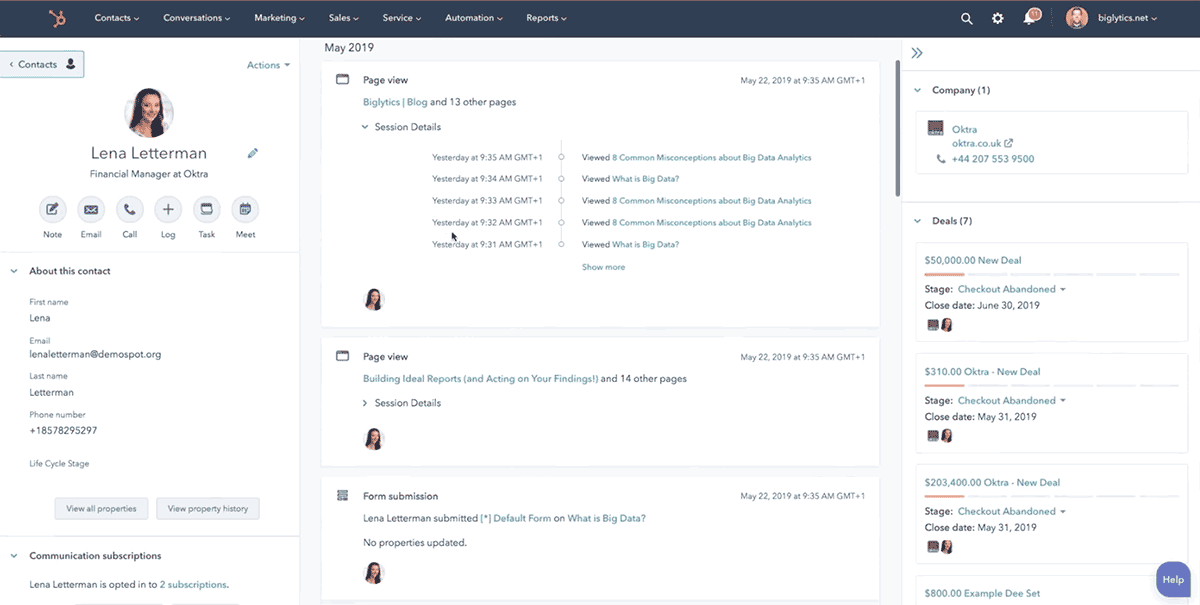Open the Reports menu
The height and width of the screenshot is (605, 1200).
547,18
